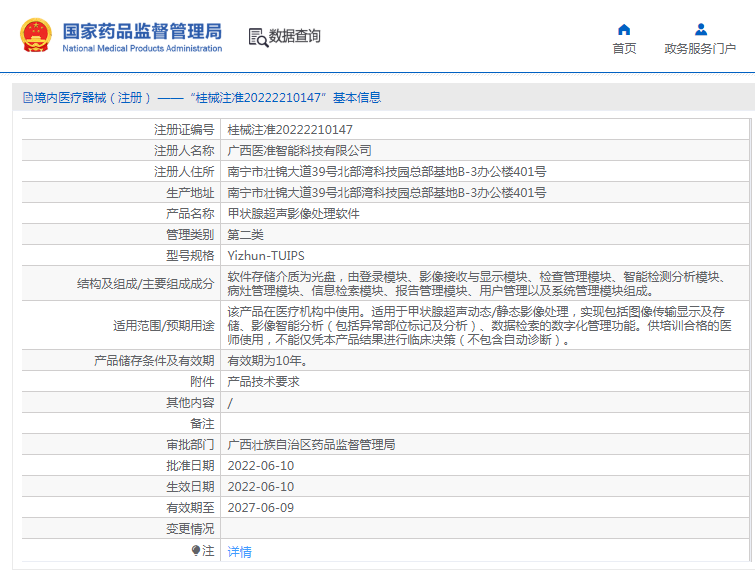Select 广西医准智能科技有限公司 cell
Image resolution: width=755 pixels, height=570 pixels.
(x=299, y=151)
